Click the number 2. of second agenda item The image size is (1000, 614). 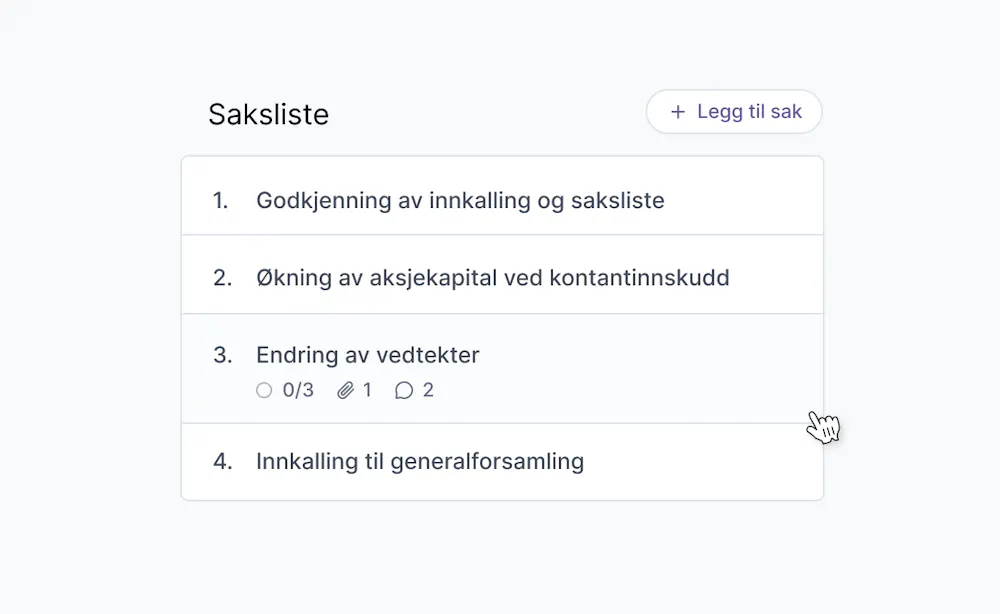point(223,278)
